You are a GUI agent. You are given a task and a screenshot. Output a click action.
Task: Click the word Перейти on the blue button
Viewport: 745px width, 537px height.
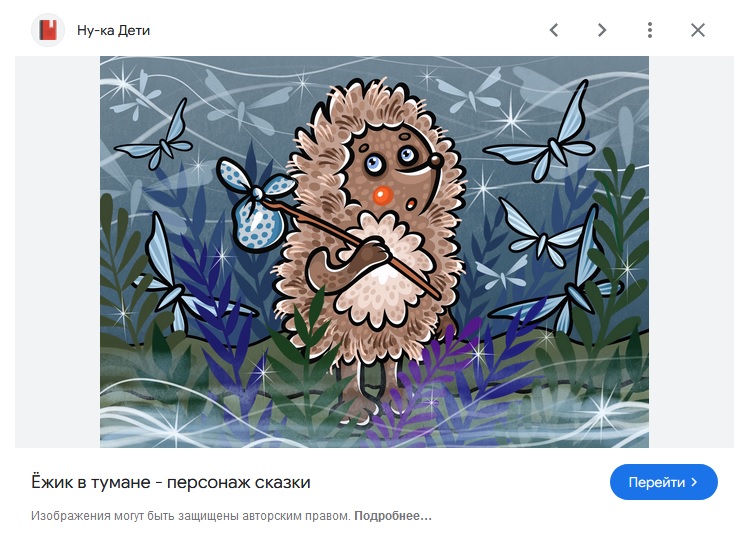(657, 482)
